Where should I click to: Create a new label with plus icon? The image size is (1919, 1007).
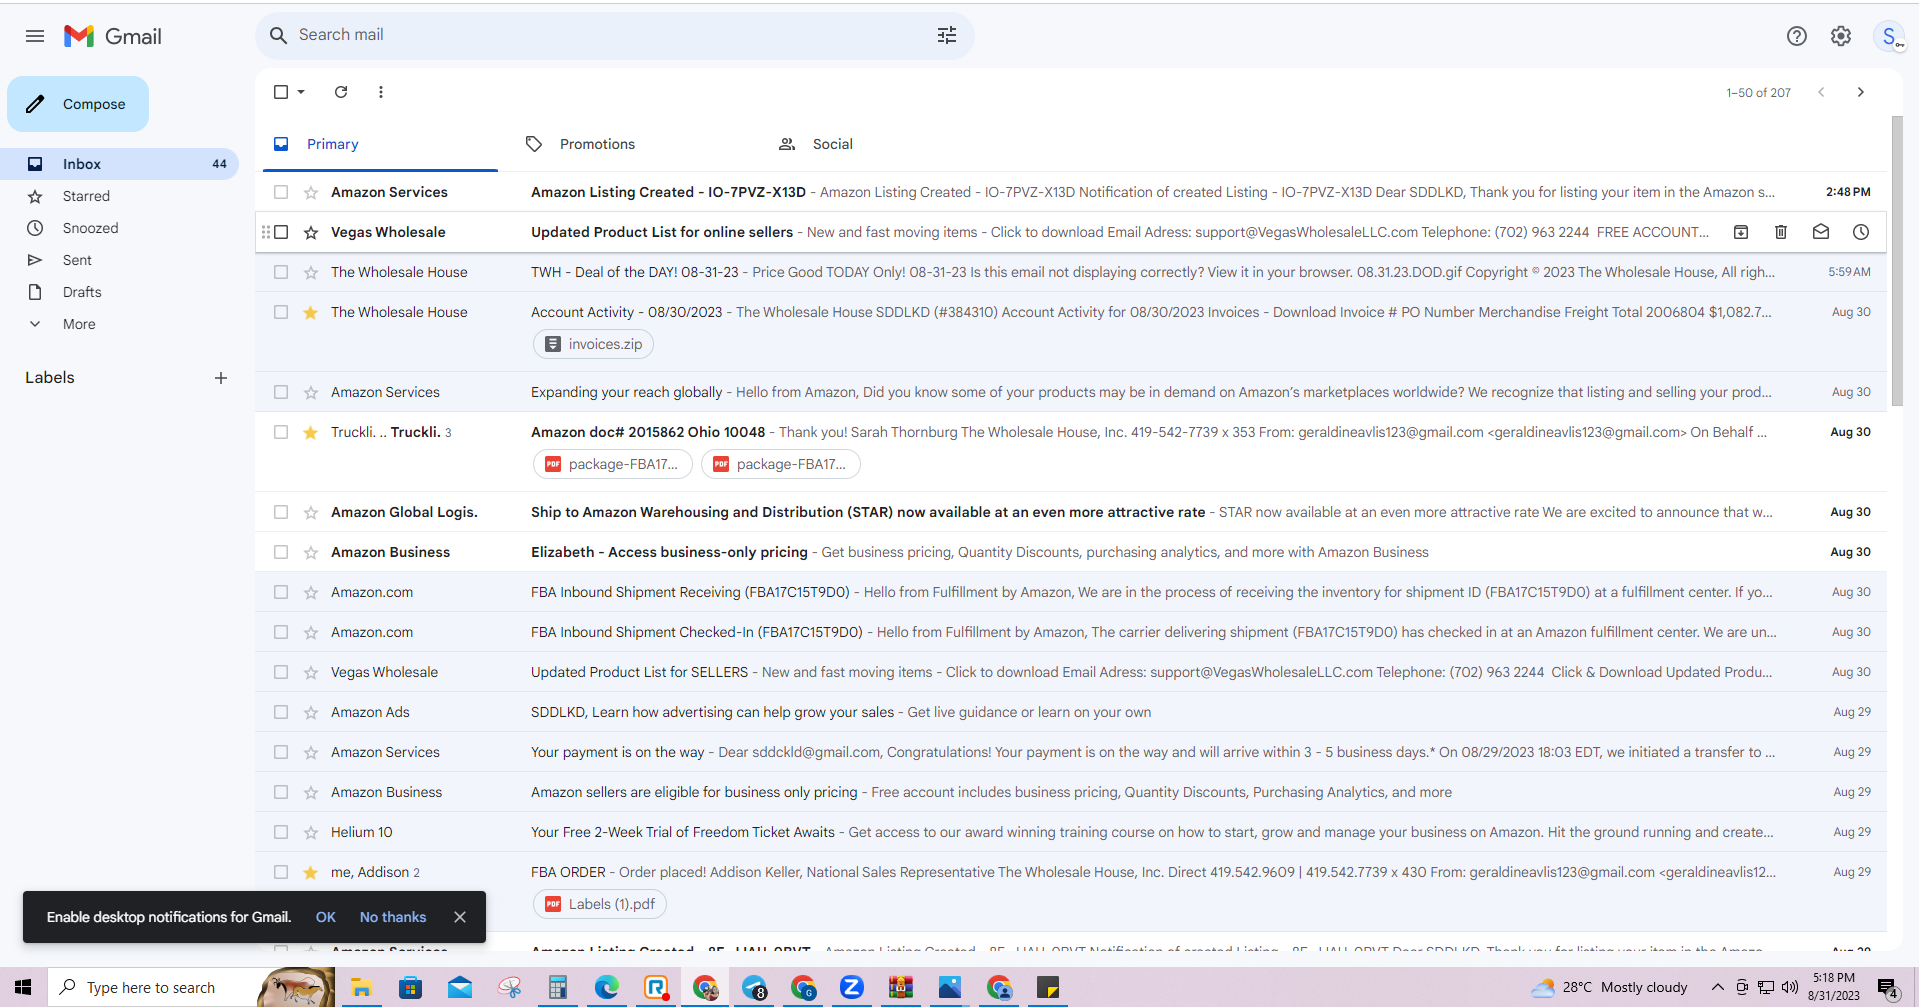[x=221, y=378]
